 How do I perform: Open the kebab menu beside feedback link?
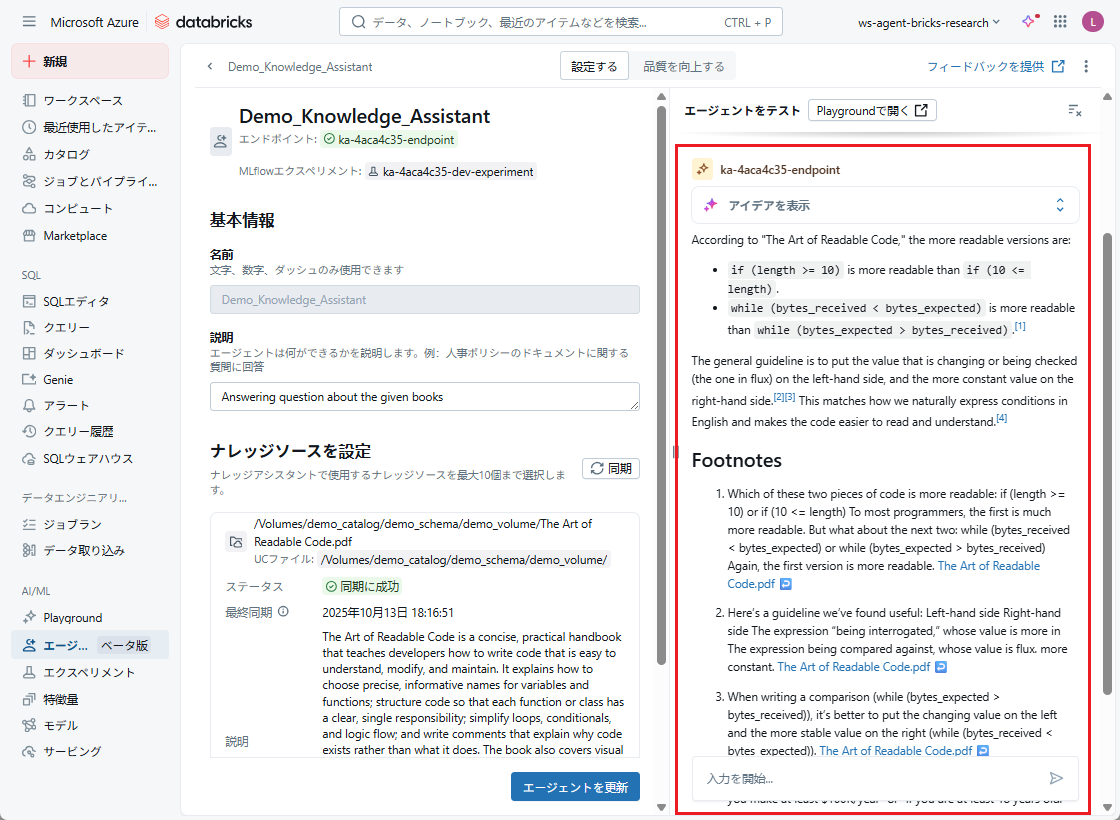[x=1086, y=67]
